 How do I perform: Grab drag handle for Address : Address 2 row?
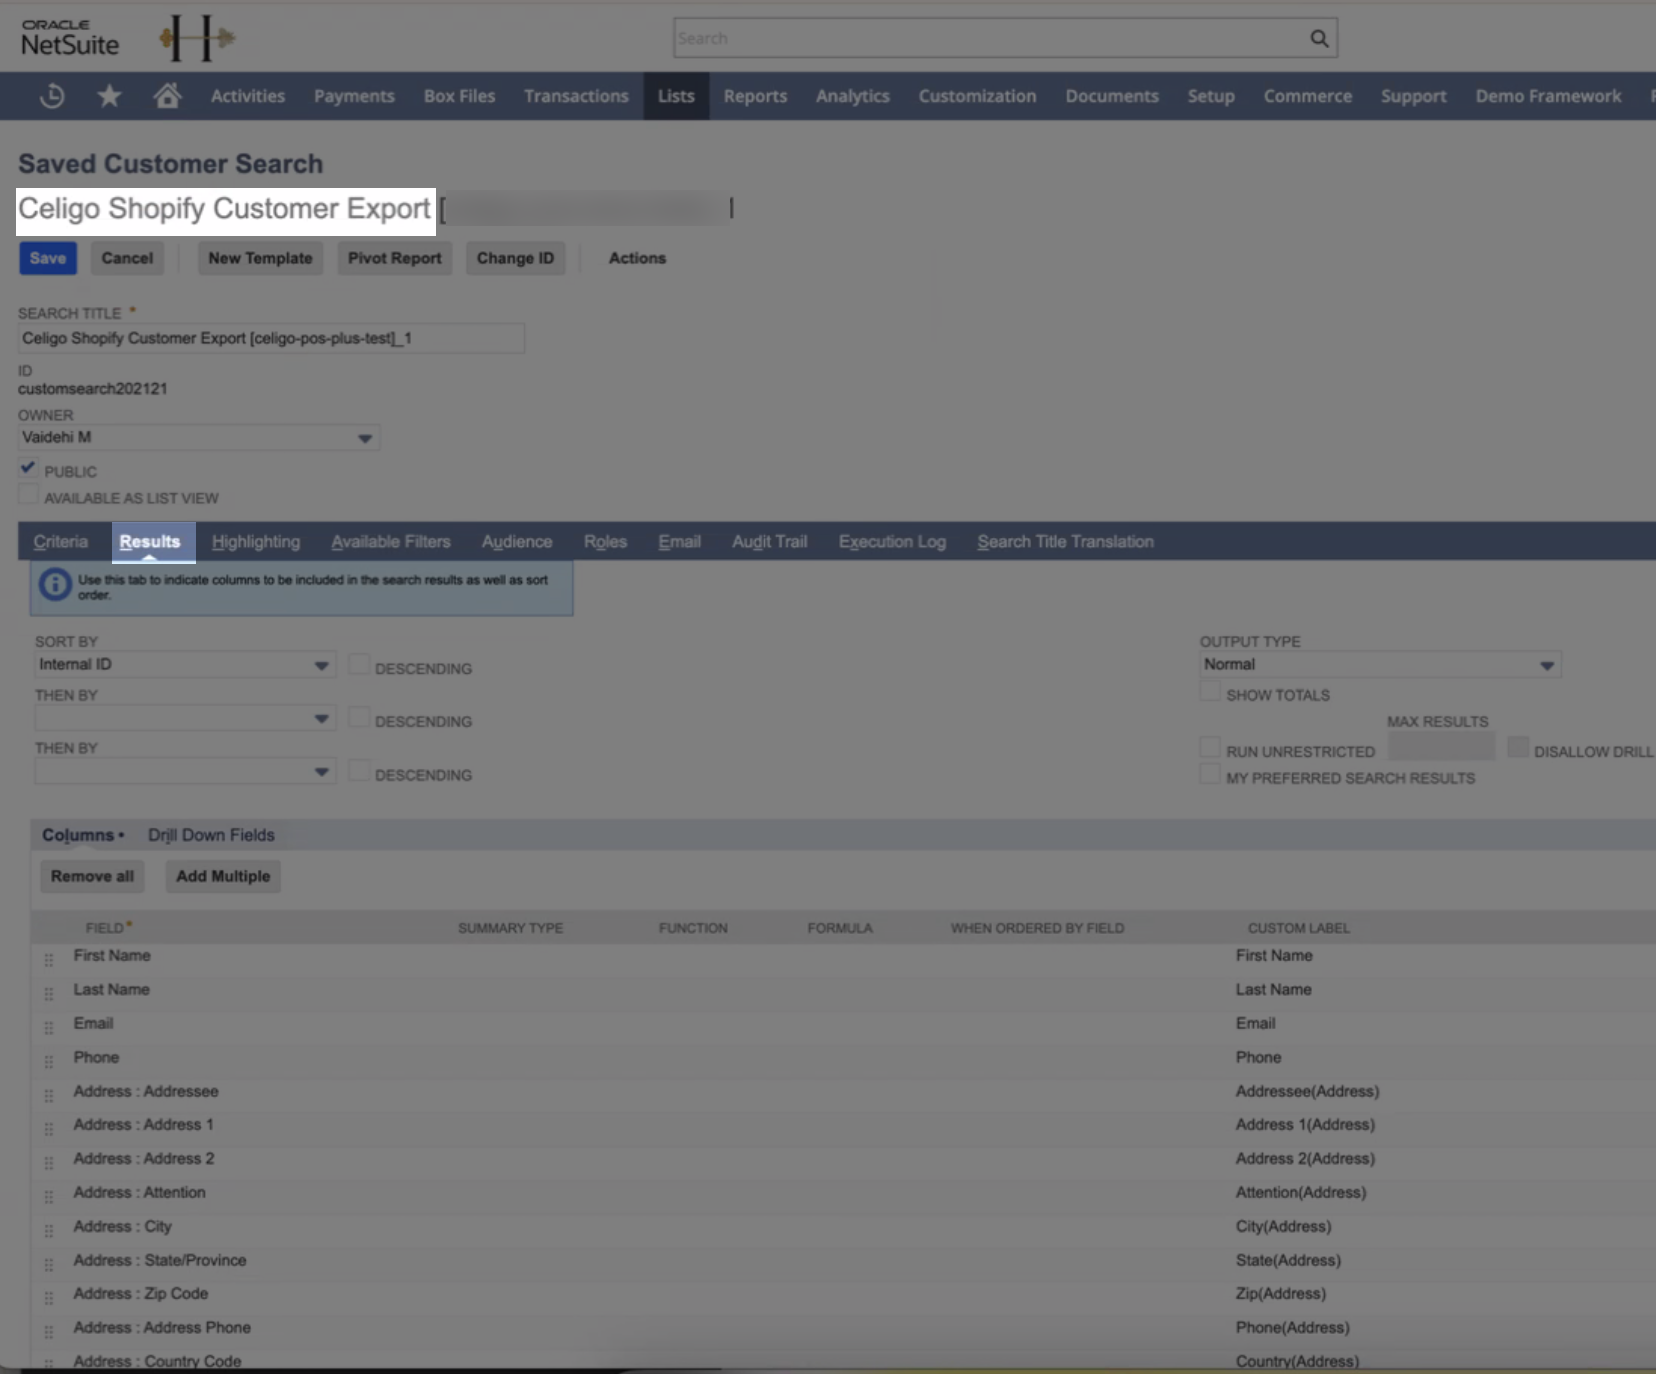tap(48, 1163)
